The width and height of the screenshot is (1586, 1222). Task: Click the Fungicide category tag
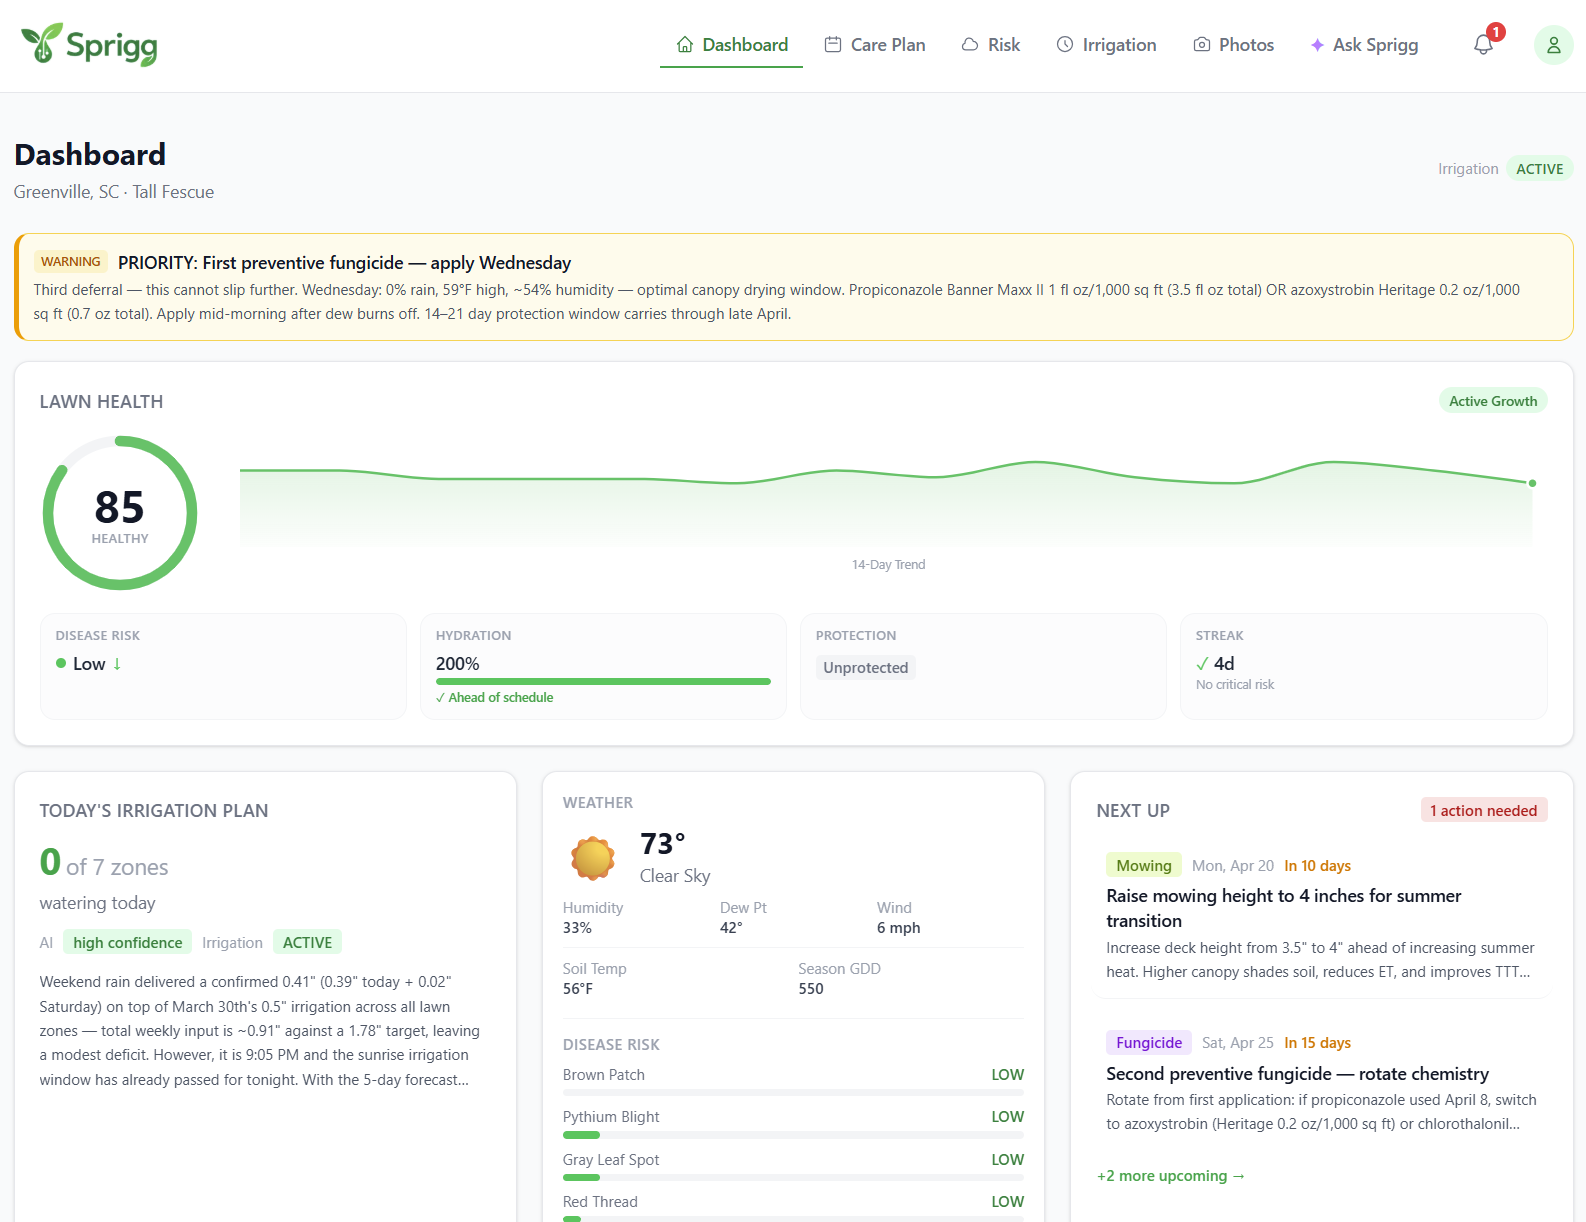[1149, 1042]
